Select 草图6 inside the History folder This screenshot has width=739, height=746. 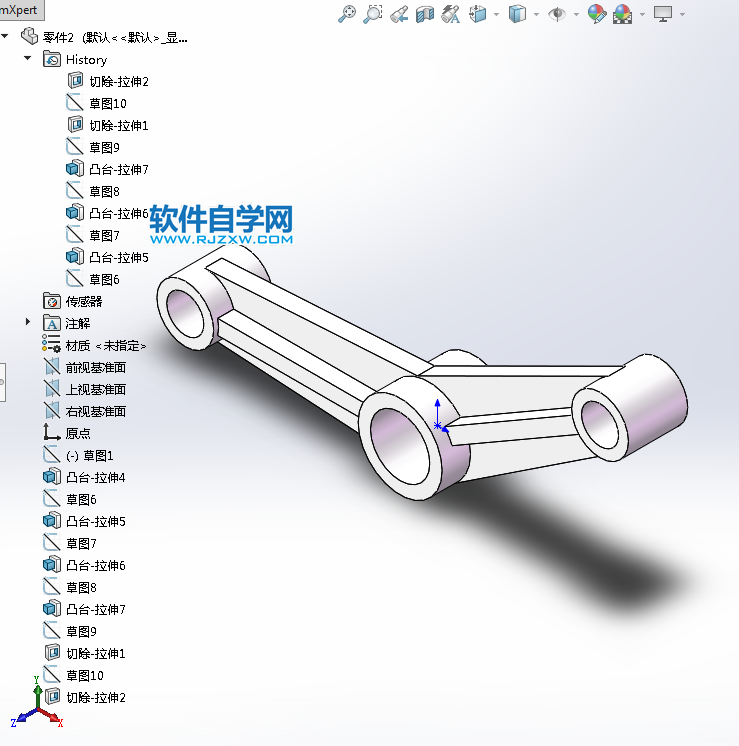(93, 279)
